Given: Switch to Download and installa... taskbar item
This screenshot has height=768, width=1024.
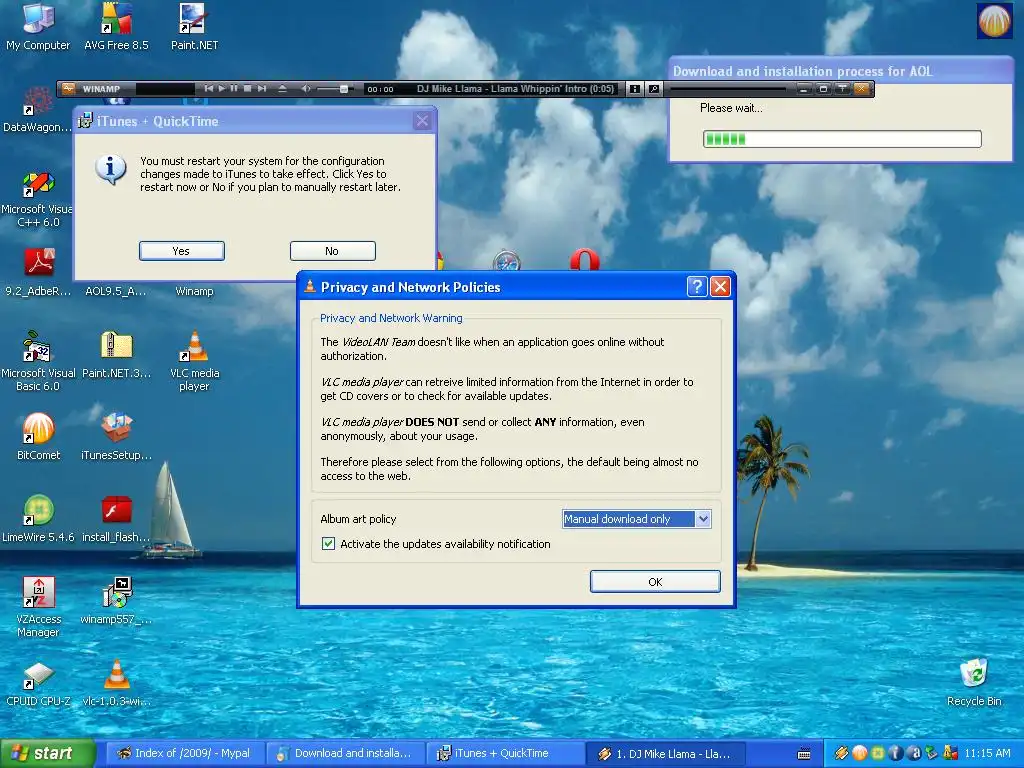Looking at the screenshot, I should [345, 753].
